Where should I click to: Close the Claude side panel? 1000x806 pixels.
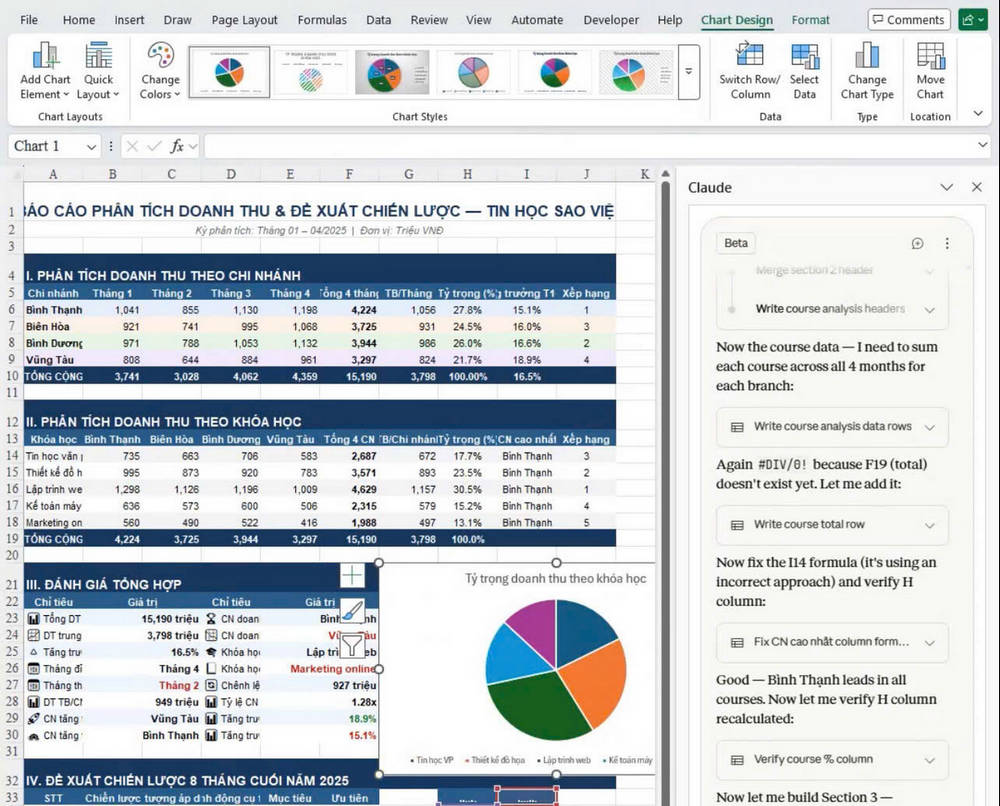pyautogui.click(x=976, y=187)
